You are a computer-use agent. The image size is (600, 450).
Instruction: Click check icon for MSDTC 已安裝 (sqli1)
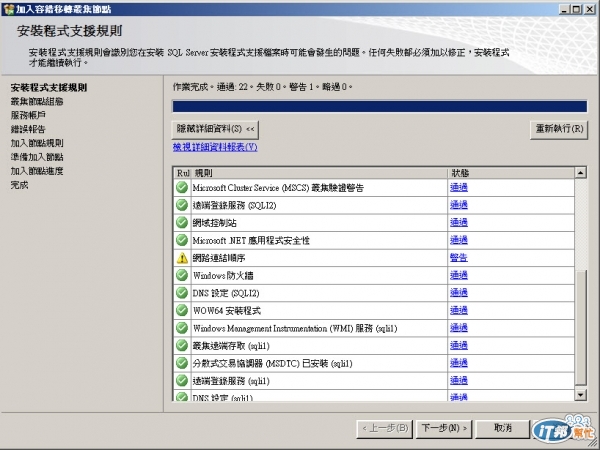click(x=182, y=363)
